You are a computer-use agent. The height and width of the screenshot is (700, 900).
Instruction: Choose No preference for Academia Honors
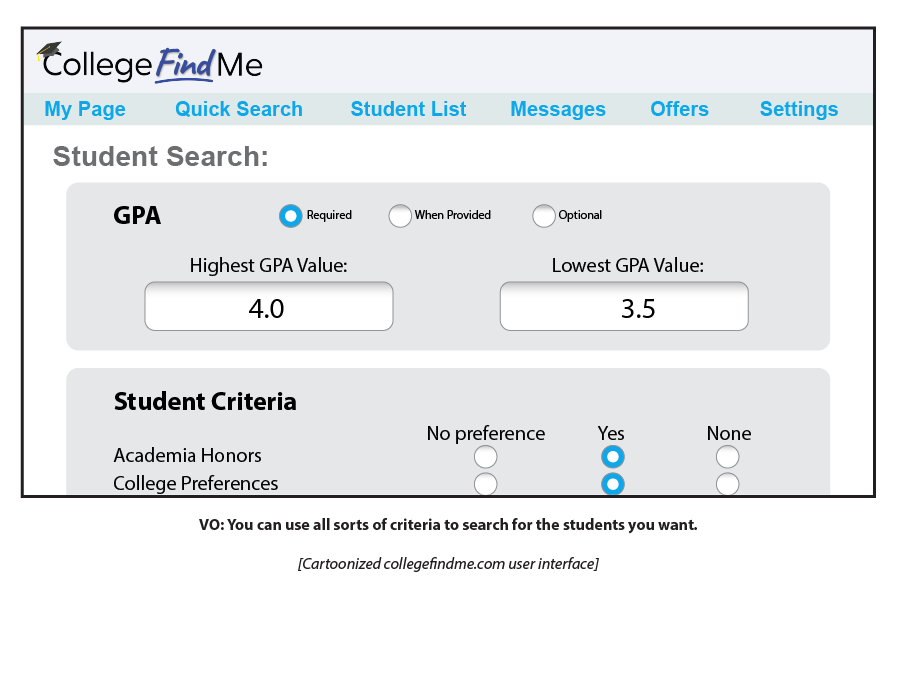tap(485, 457)
